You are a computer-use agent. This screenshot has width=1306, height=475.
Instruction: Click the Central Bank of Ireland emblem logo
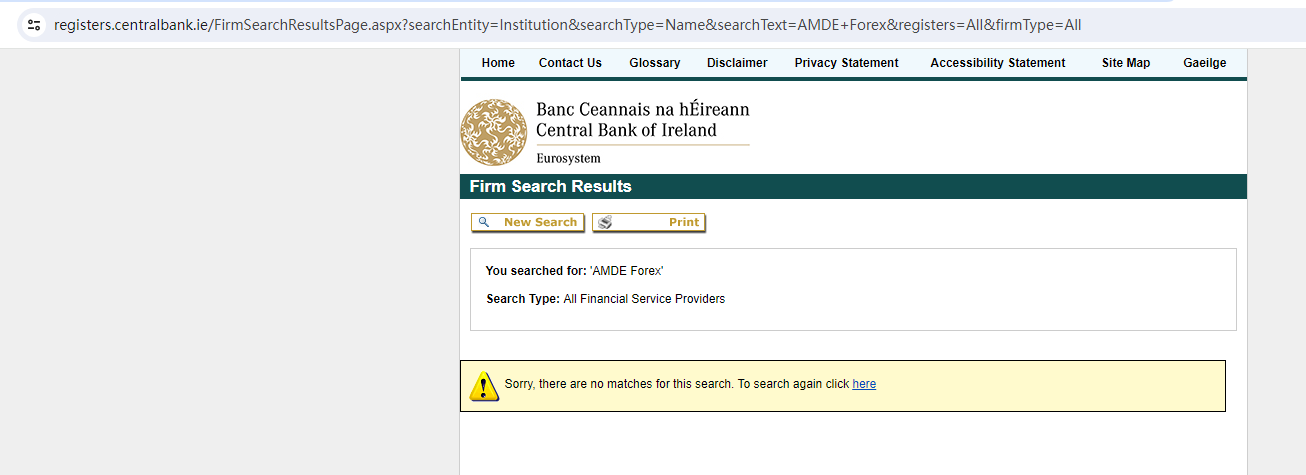click(x=493, y=132)
